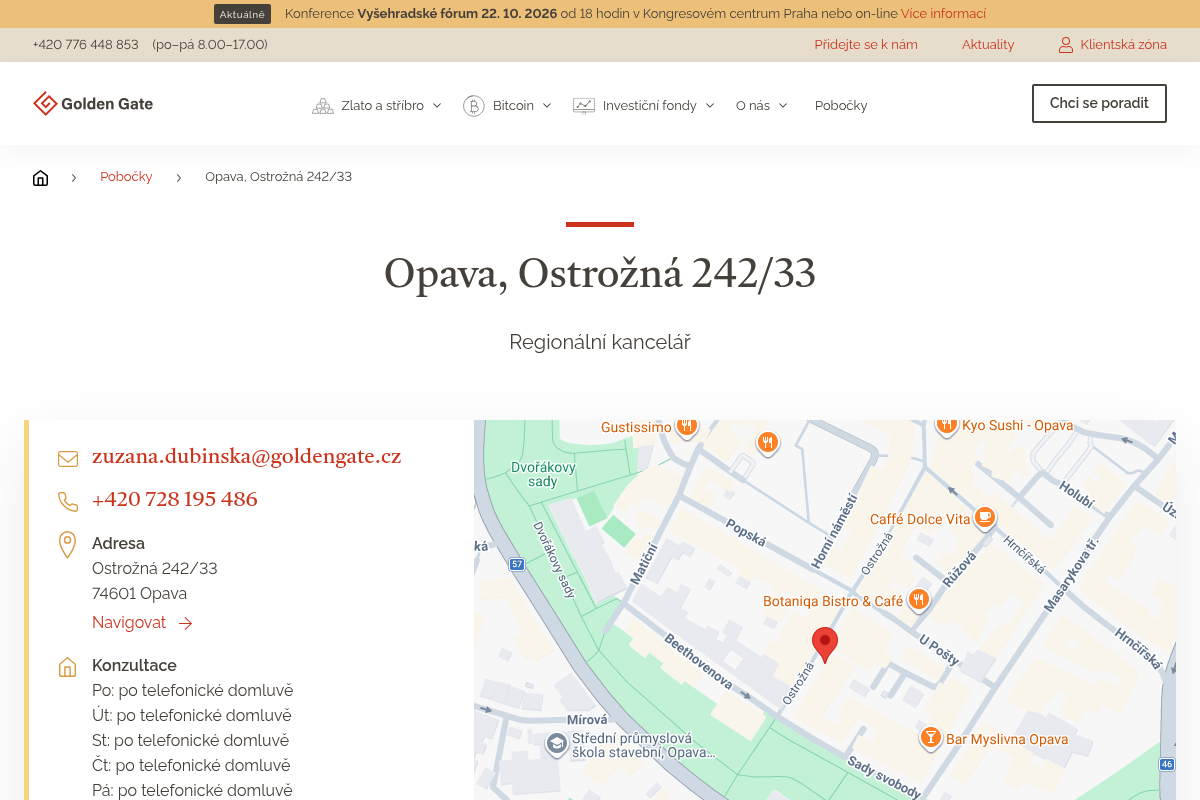
Task: Open the Pobočky menu item
Action: tap(841, 105)
